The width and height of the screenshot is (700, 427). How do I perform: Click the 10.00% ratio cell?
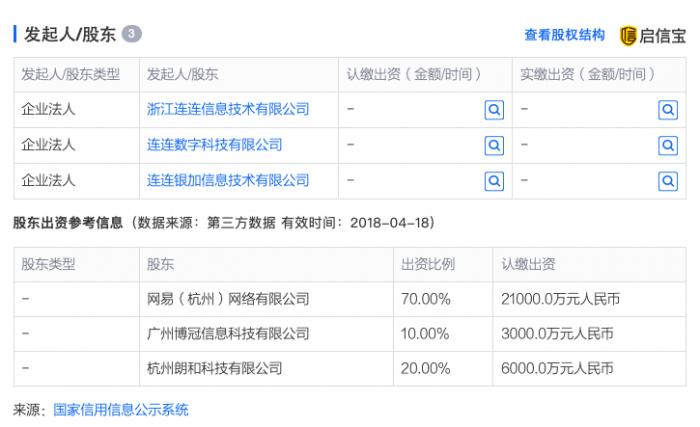point(425,334)
